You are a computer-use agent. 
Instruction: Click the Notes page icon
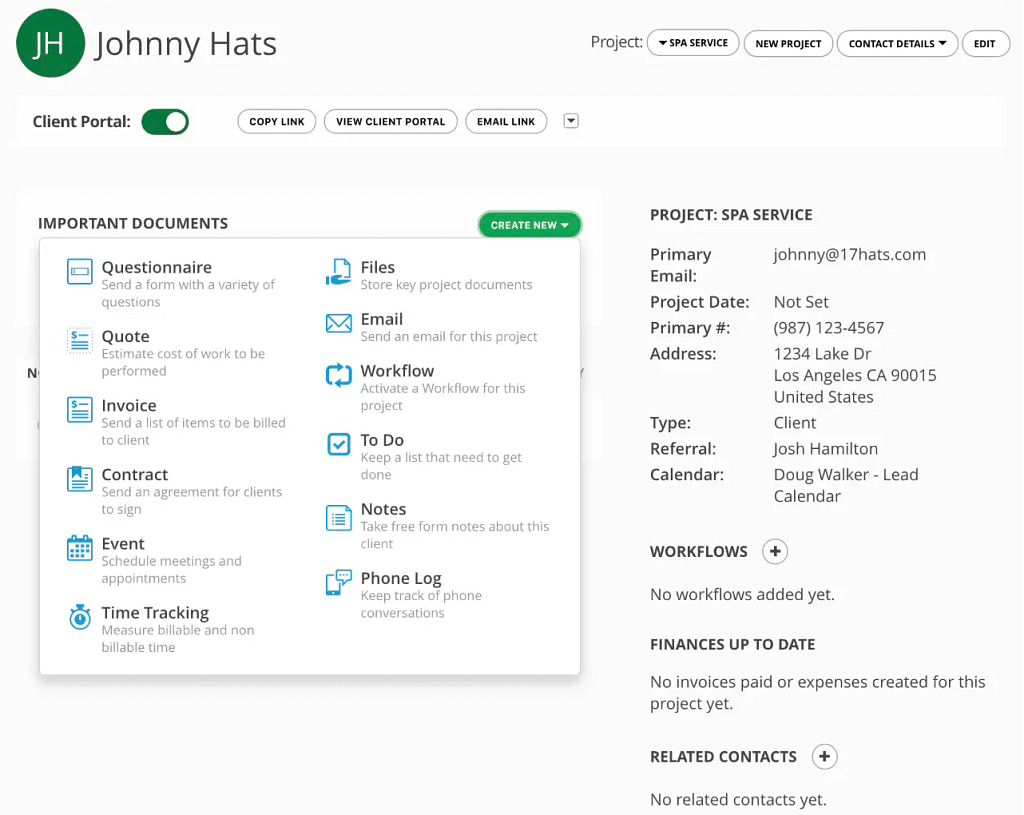point(338,518)
